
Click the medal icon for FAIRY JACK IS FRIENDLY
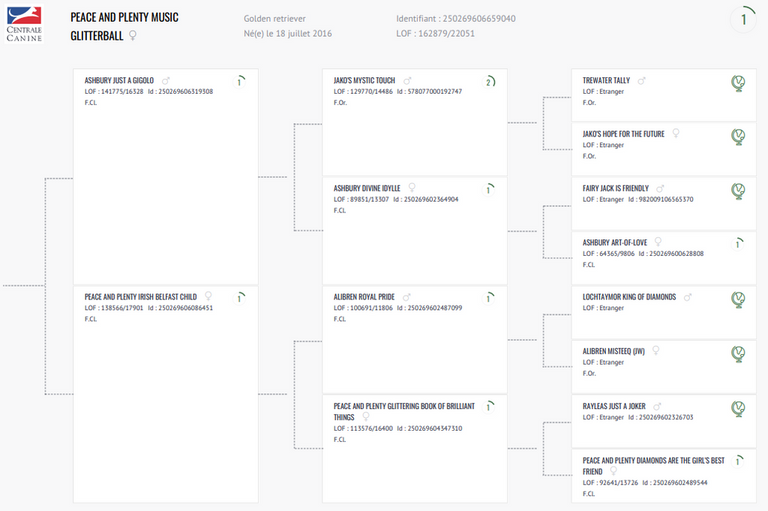click(738, 190)
